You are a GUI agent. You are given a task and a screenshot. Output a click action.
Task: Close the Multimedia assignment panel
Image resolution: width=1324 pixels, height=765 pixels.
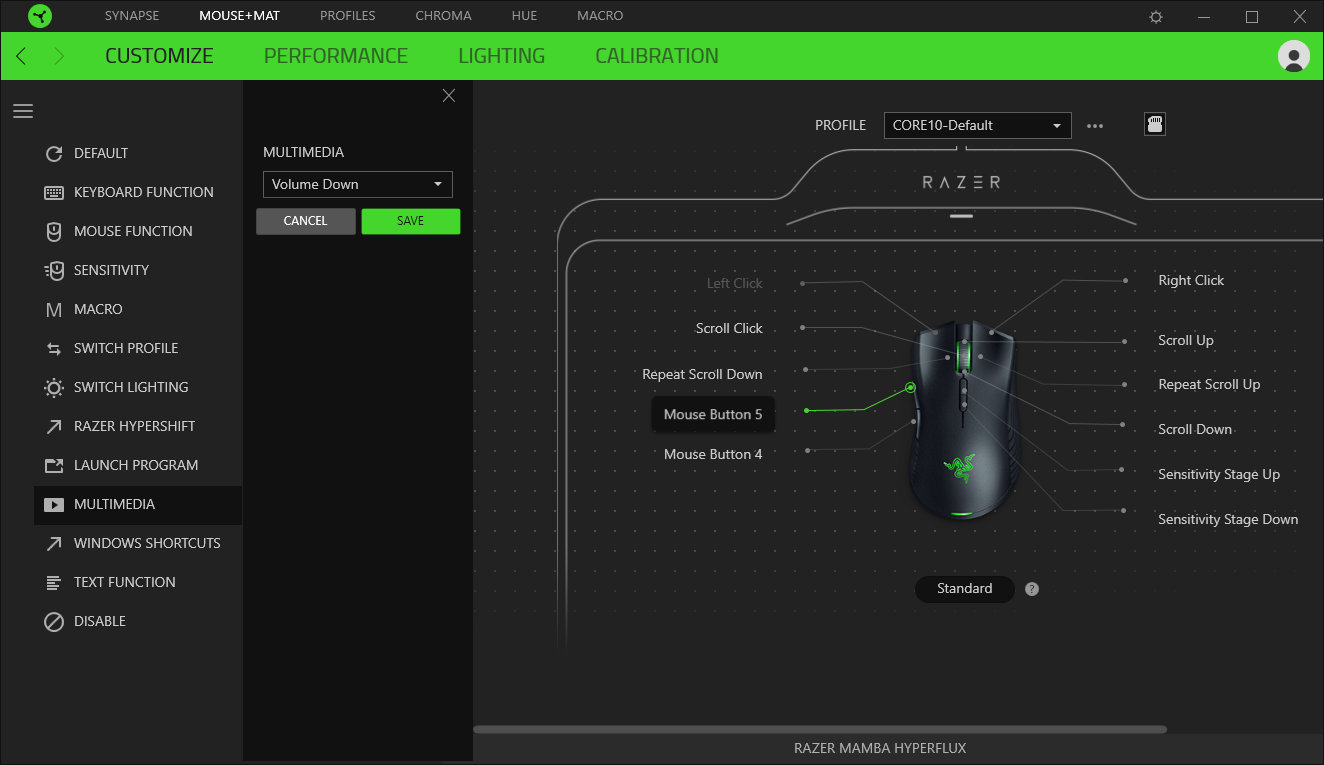pos(449,95)
